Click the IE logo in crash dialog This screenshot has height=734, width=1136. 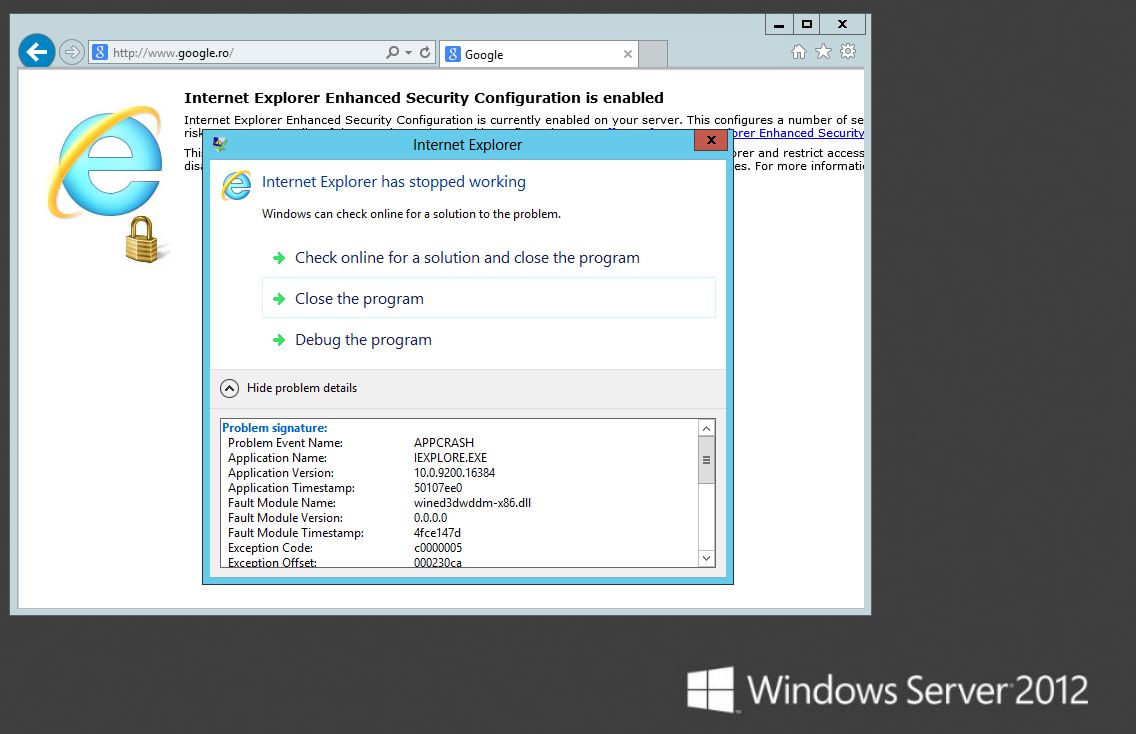pos(236,185)
